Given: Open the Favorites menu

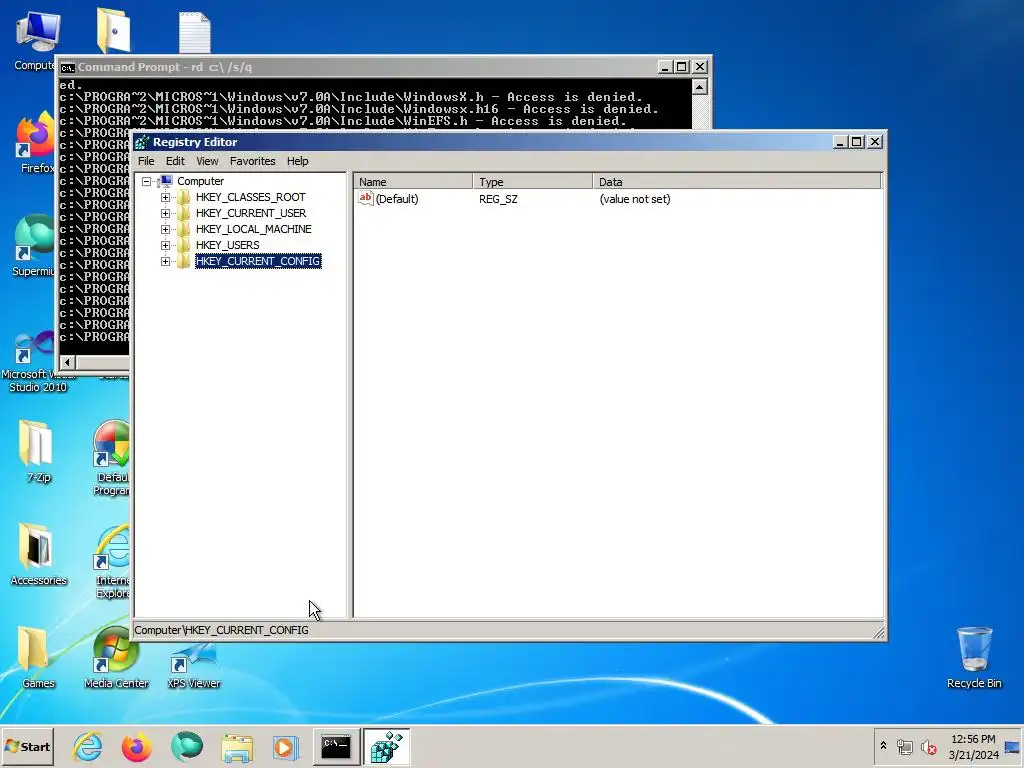Looking at the screenshot, I should pos(252,161).
